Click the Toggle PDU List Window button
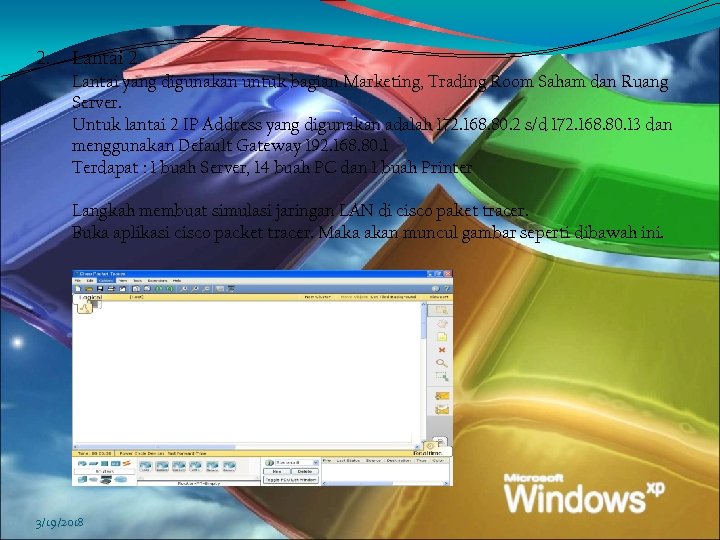The height and width of the screenshot is (540, 720). pyautogui.click(x=291, y=479)
